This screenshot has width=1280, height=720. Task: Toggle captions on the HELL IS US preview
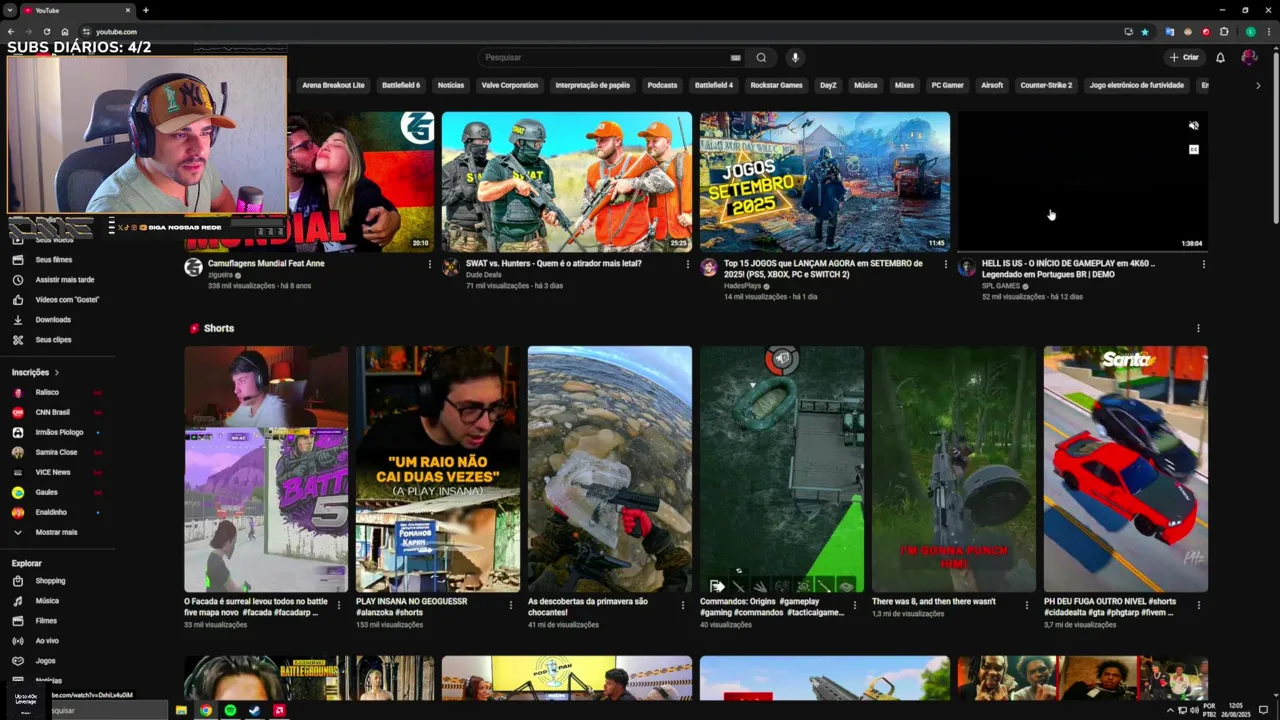coord(1193,149)
